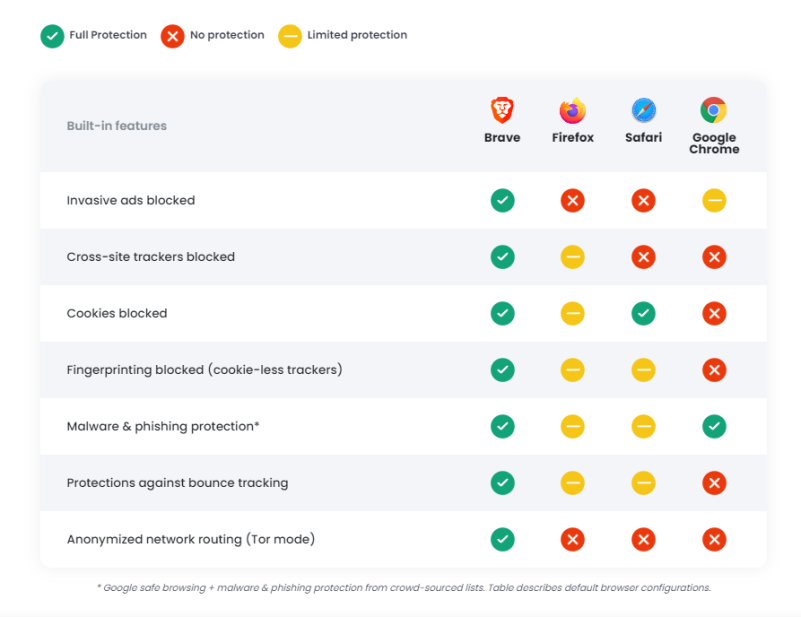Click the 'Google Chrome' column label
Screen dimensions: 801x617
coord(714,143)
